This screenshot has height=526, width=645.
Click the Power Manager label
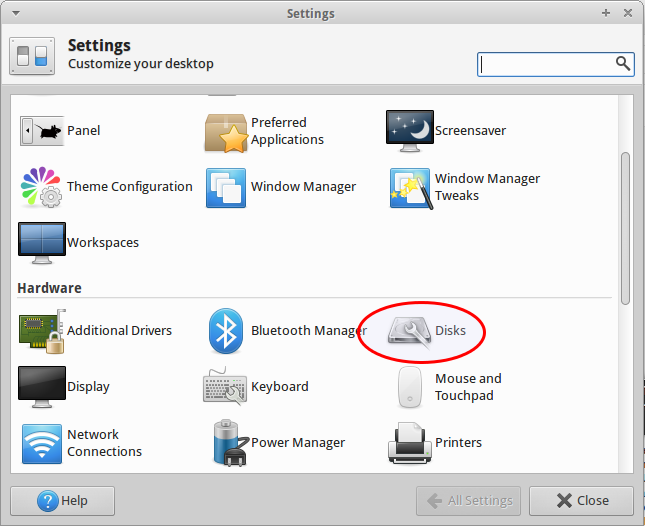click(298, 443)
